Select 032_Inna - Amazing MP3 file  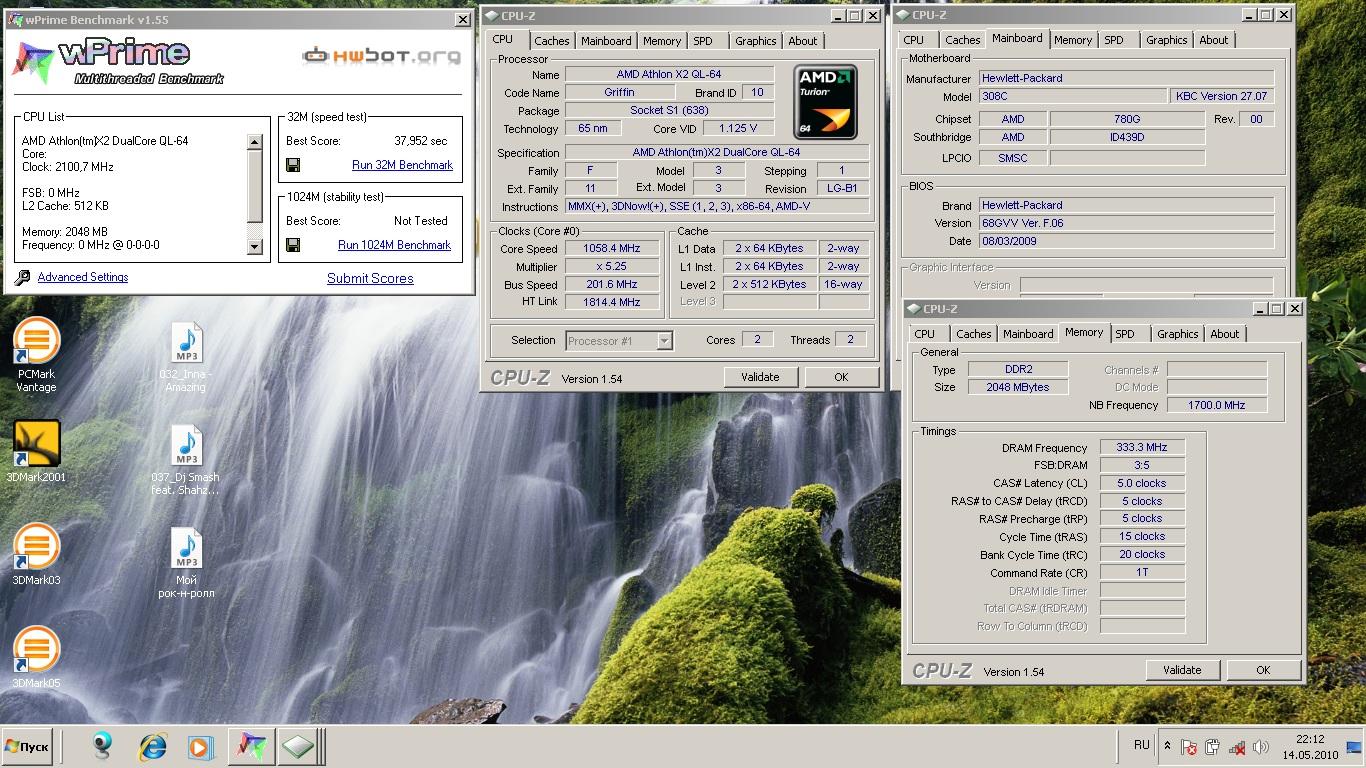pos(186,356)
